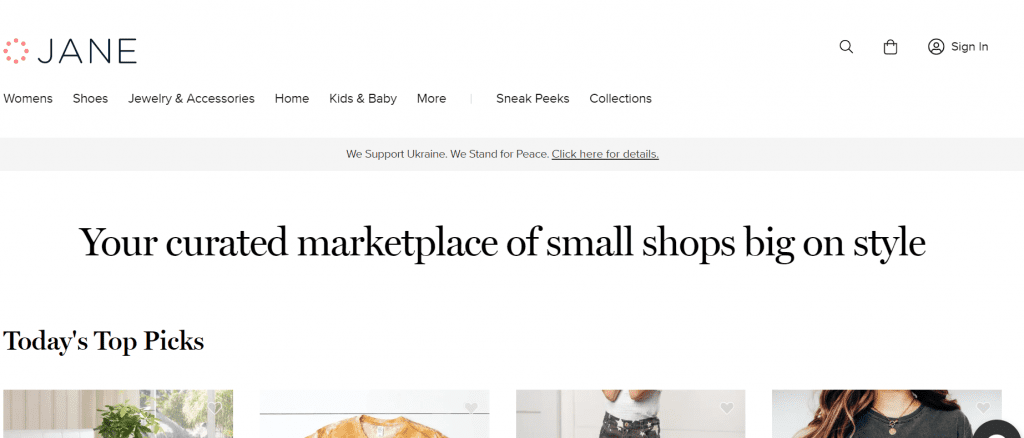Viewport: 1024px width, 438px height.
Task: Open the Collections page
Action: pos(620,99)
